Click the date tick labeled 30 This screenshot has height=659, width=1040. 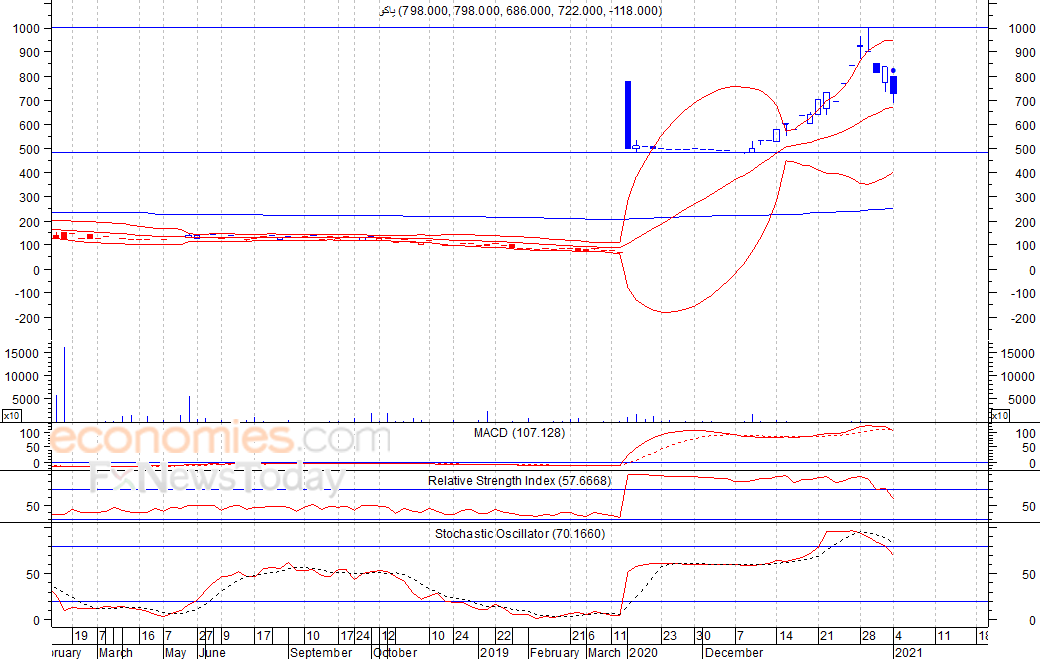704,636
